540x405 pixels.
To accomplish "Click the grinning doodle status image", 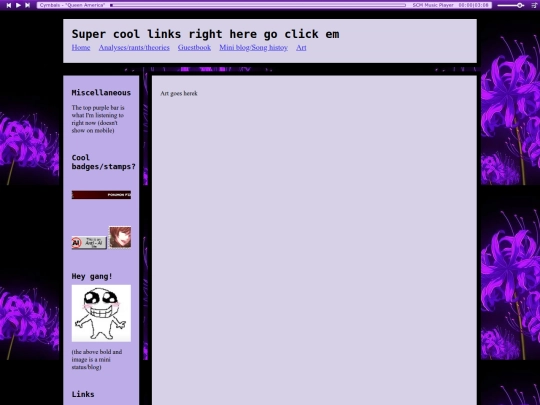I will 101,313.
